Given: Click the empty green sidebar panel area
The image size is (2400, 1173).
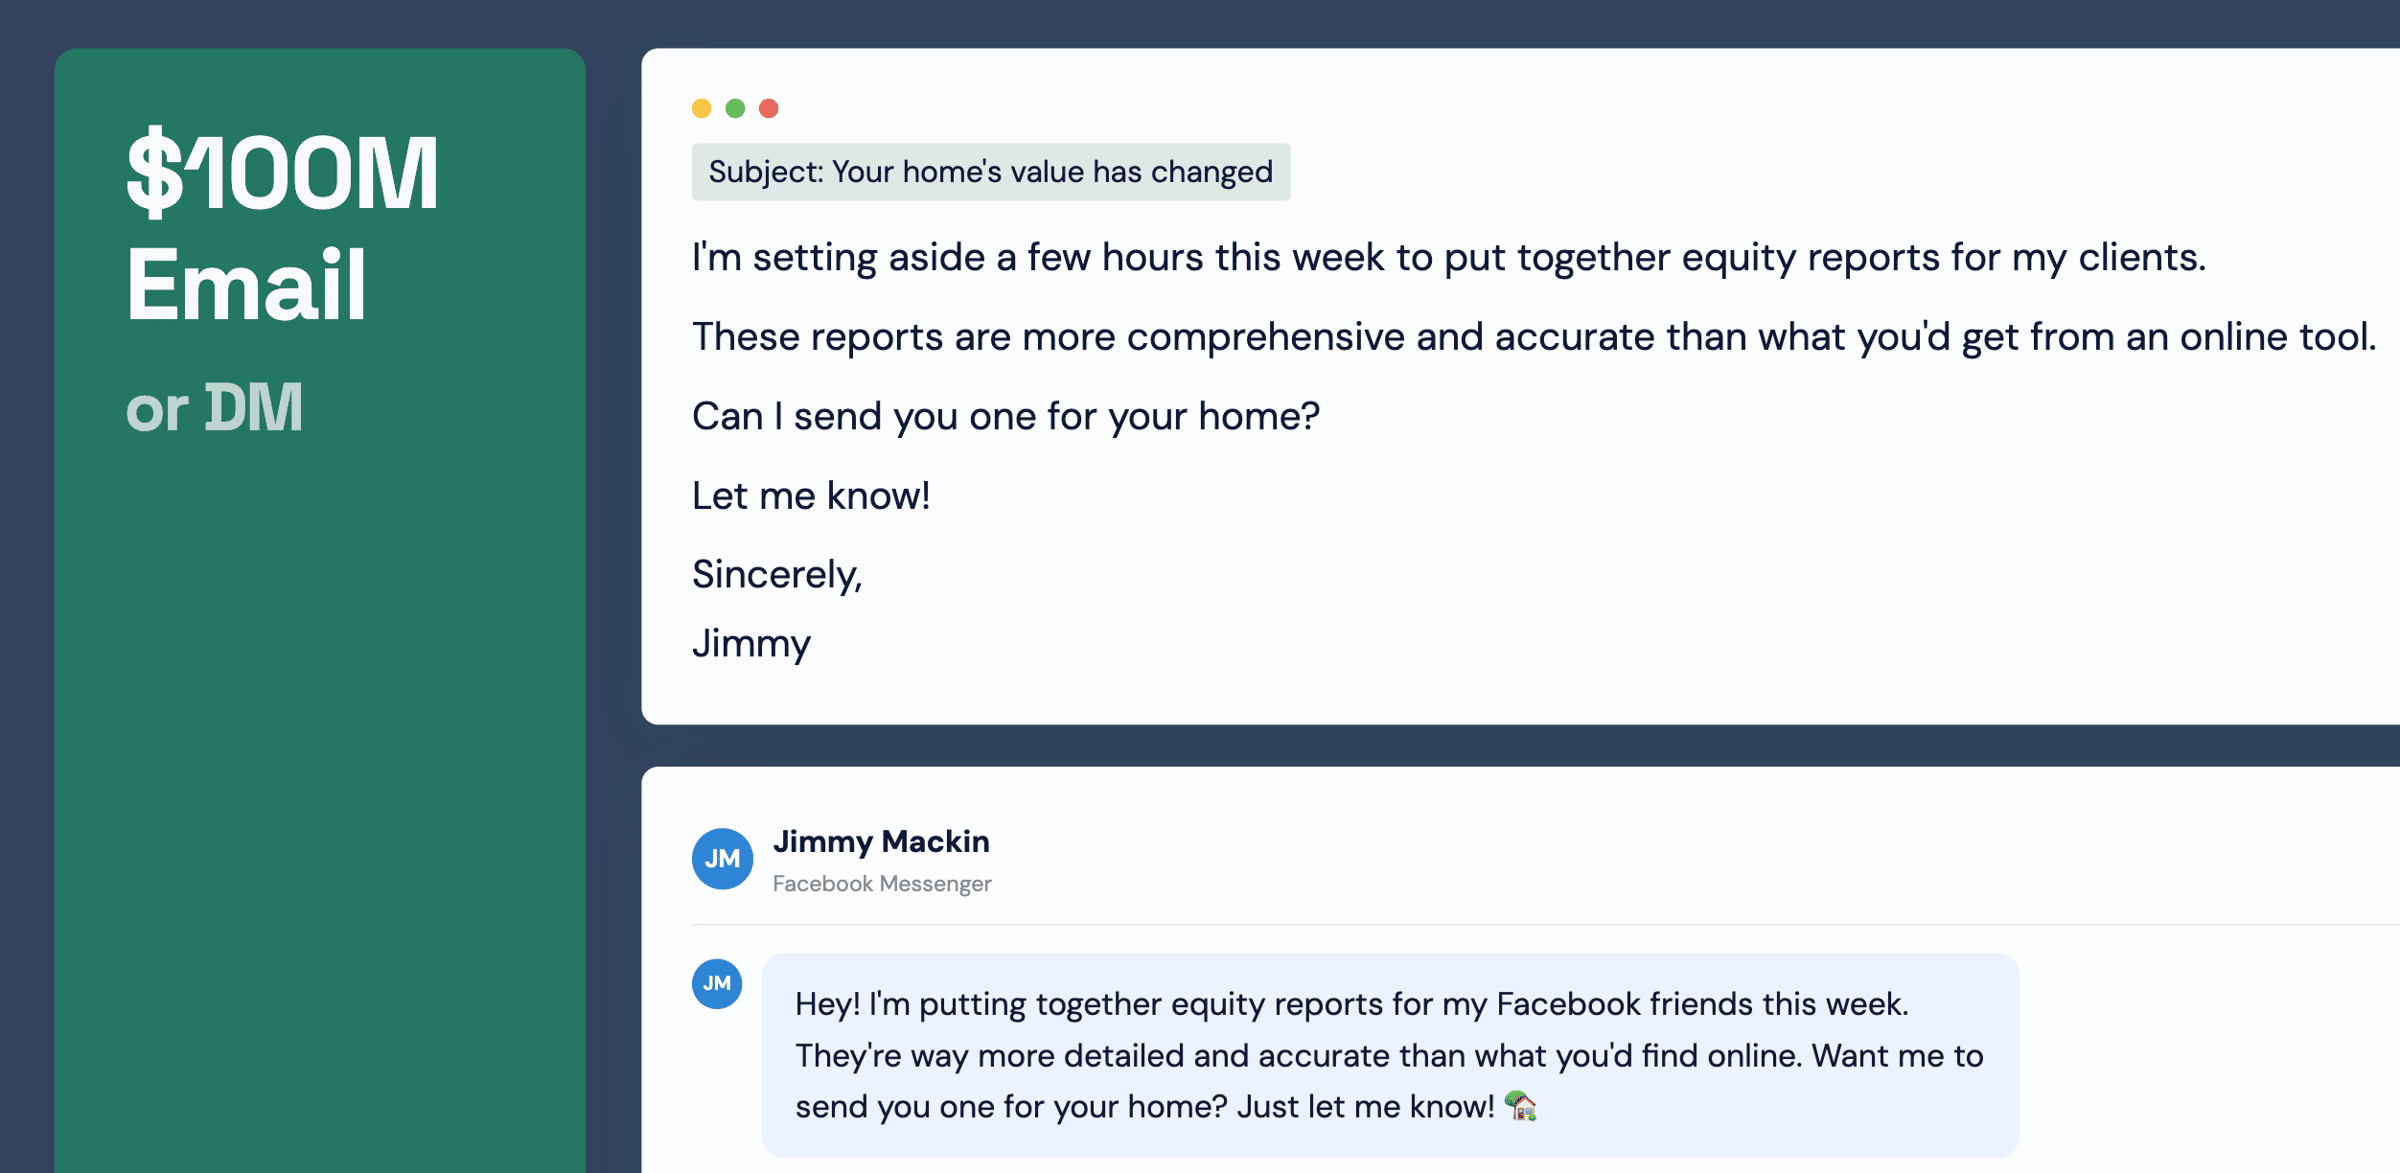Looking at the screenshot, I should 319,800.
